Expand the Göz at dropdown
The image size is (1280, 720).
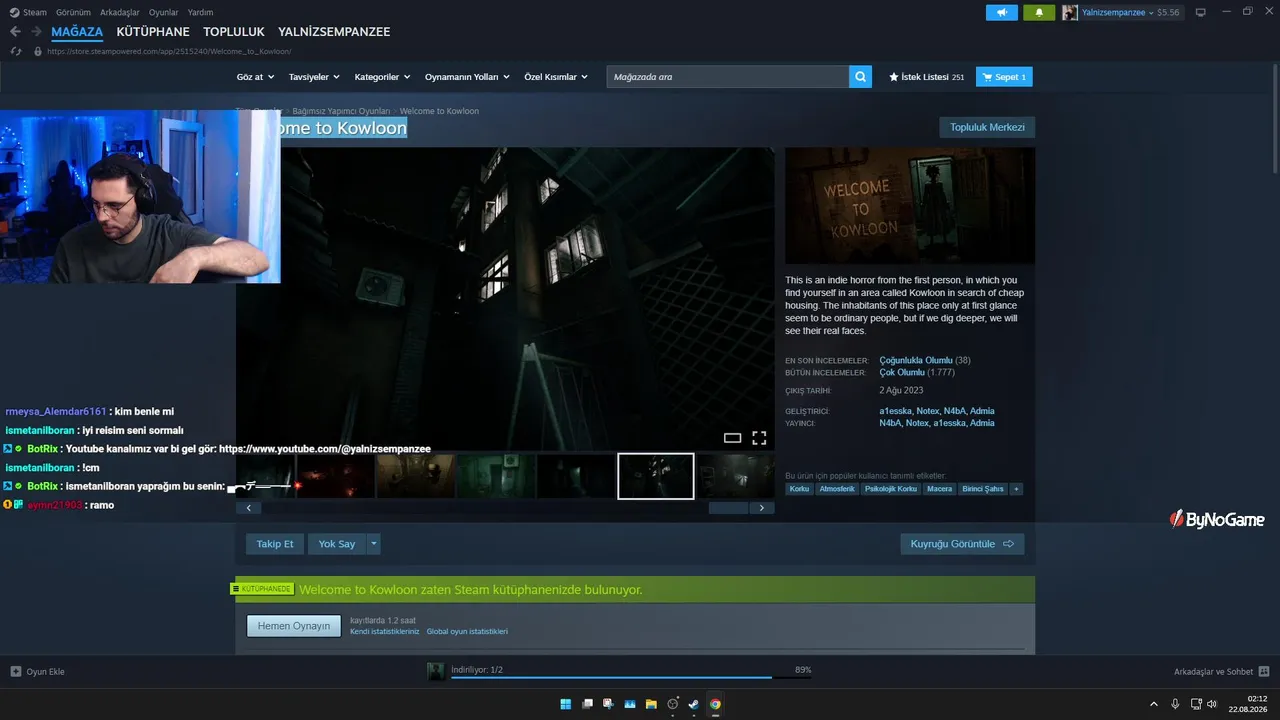coord(255,77)
